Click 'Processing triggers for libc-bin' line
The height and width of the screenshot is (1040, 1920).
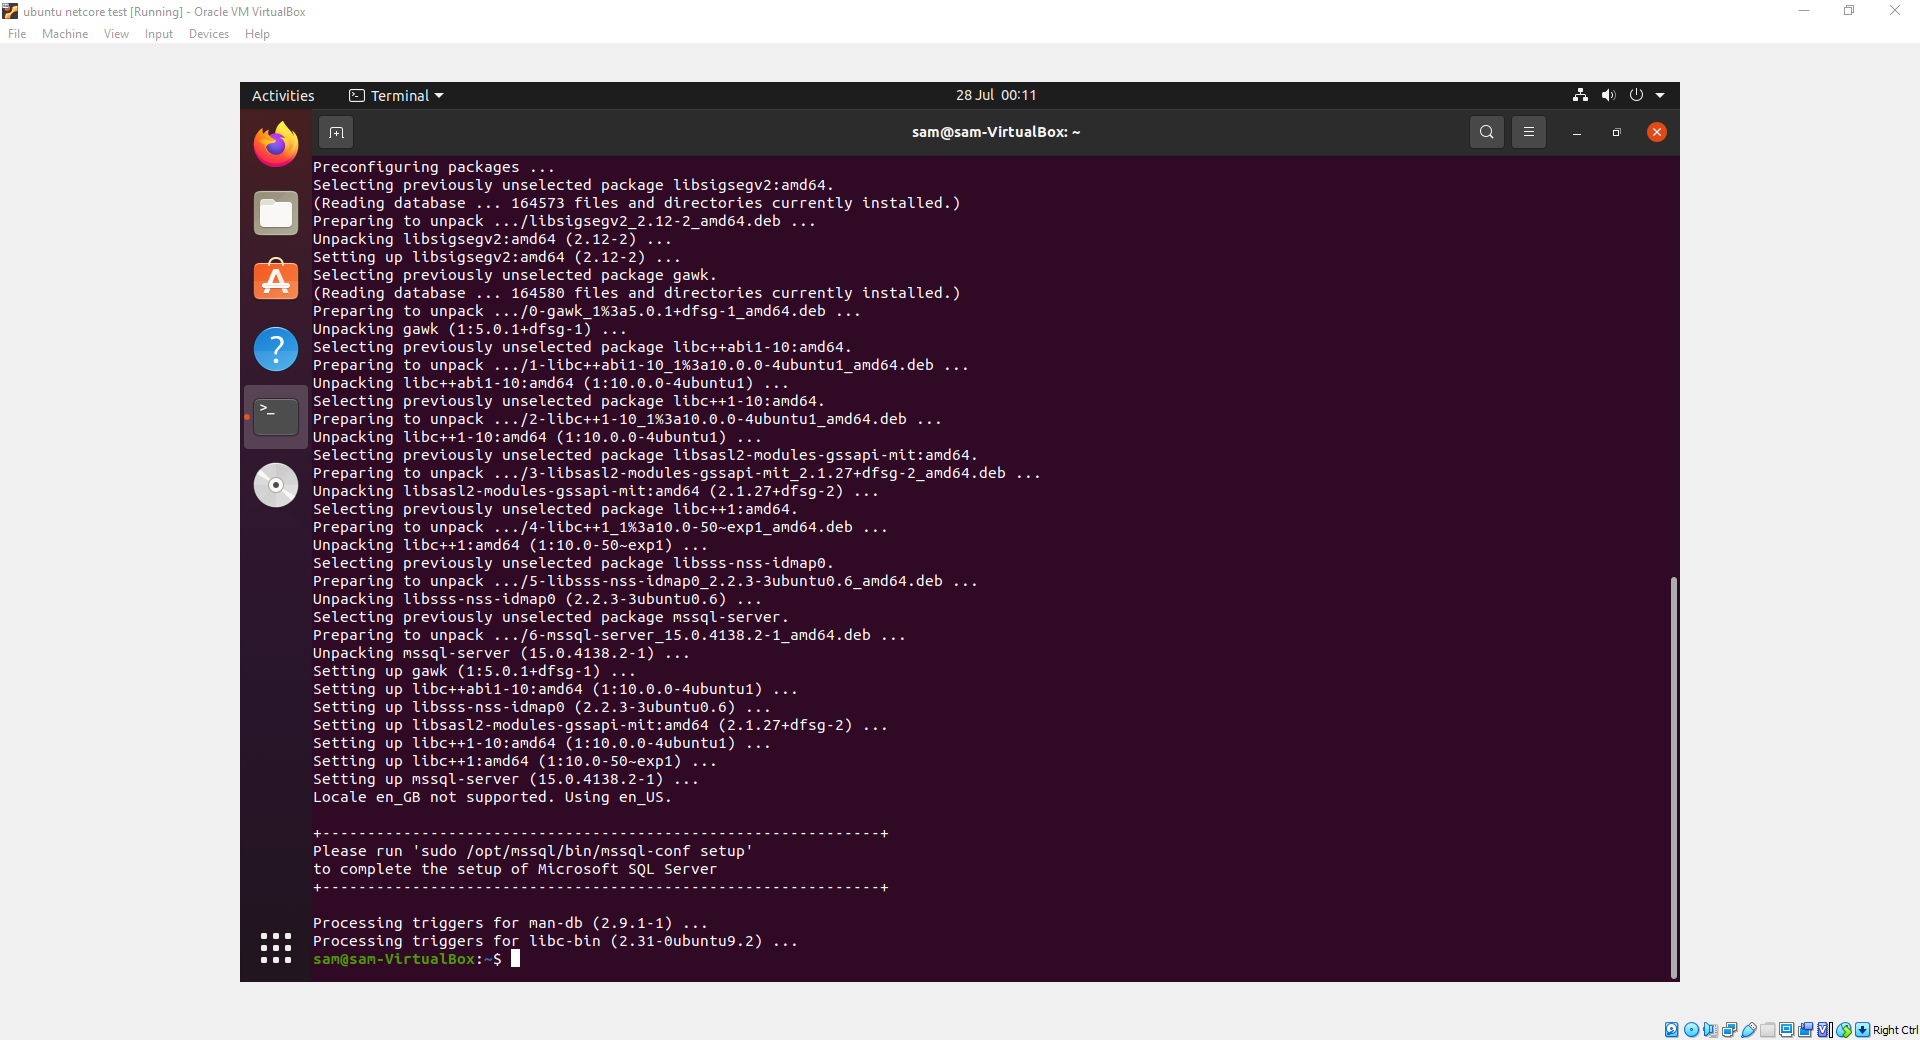coord(555,941)
